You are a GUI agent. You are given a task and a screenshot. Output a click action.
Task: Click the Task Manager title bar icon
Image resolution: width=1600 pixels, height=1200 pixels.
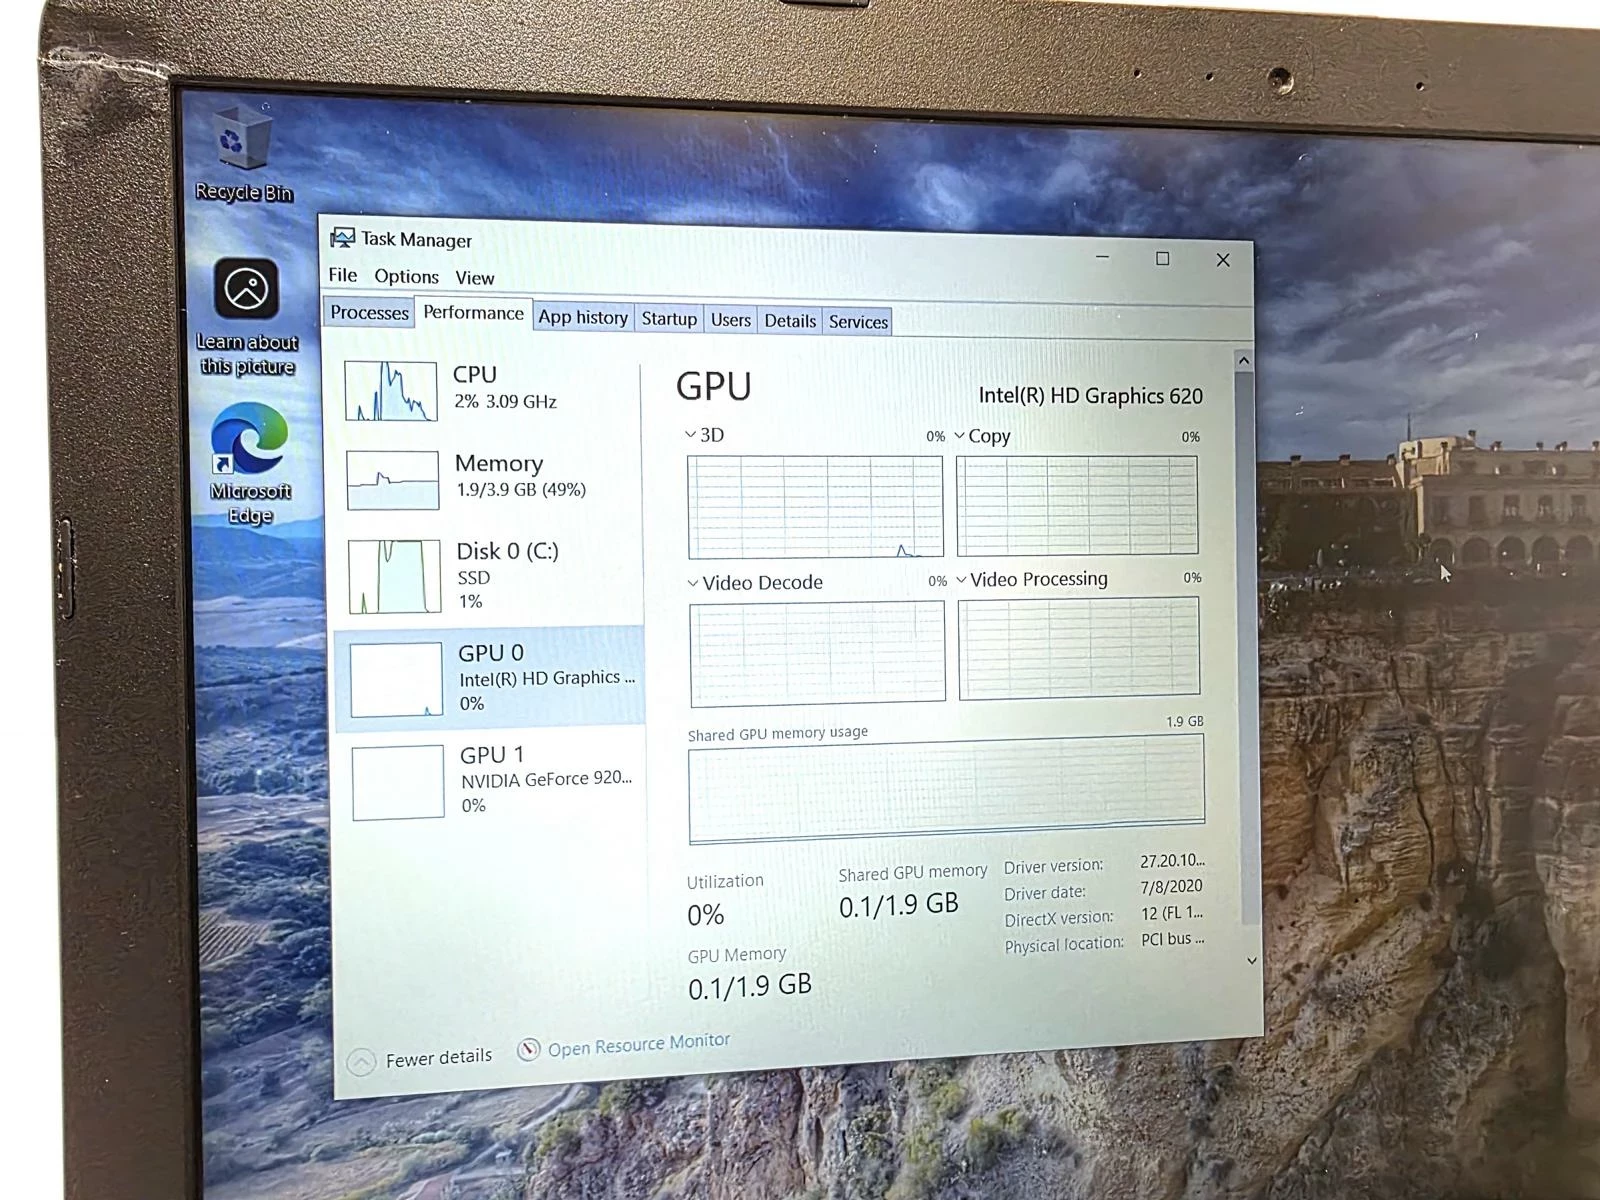(342, 237)
